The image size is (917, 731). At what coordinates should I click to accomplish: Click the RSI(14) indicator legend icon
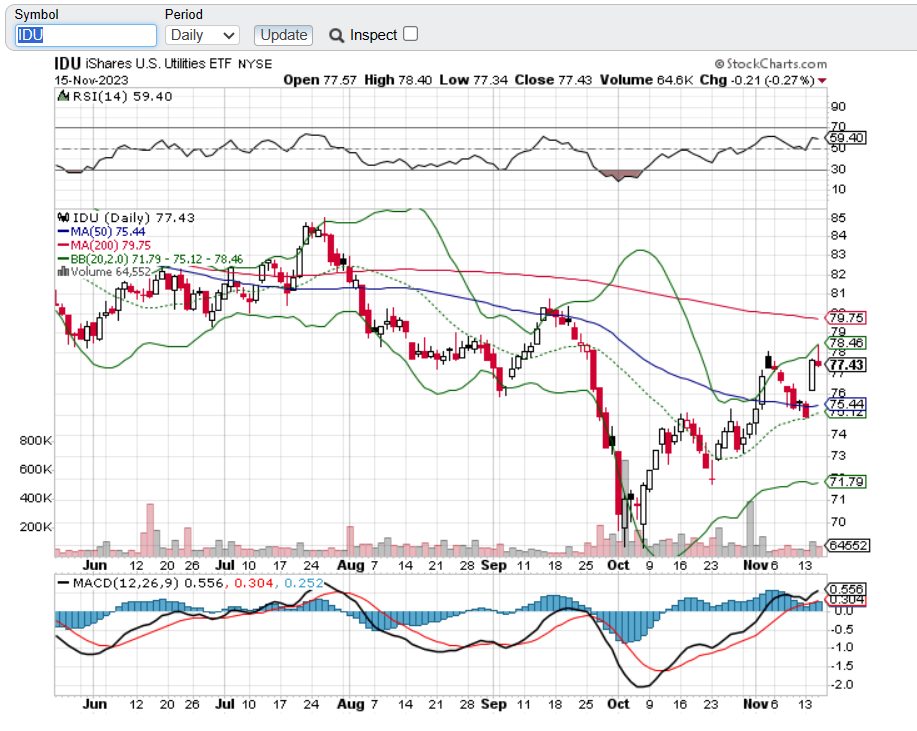(61, 97)
